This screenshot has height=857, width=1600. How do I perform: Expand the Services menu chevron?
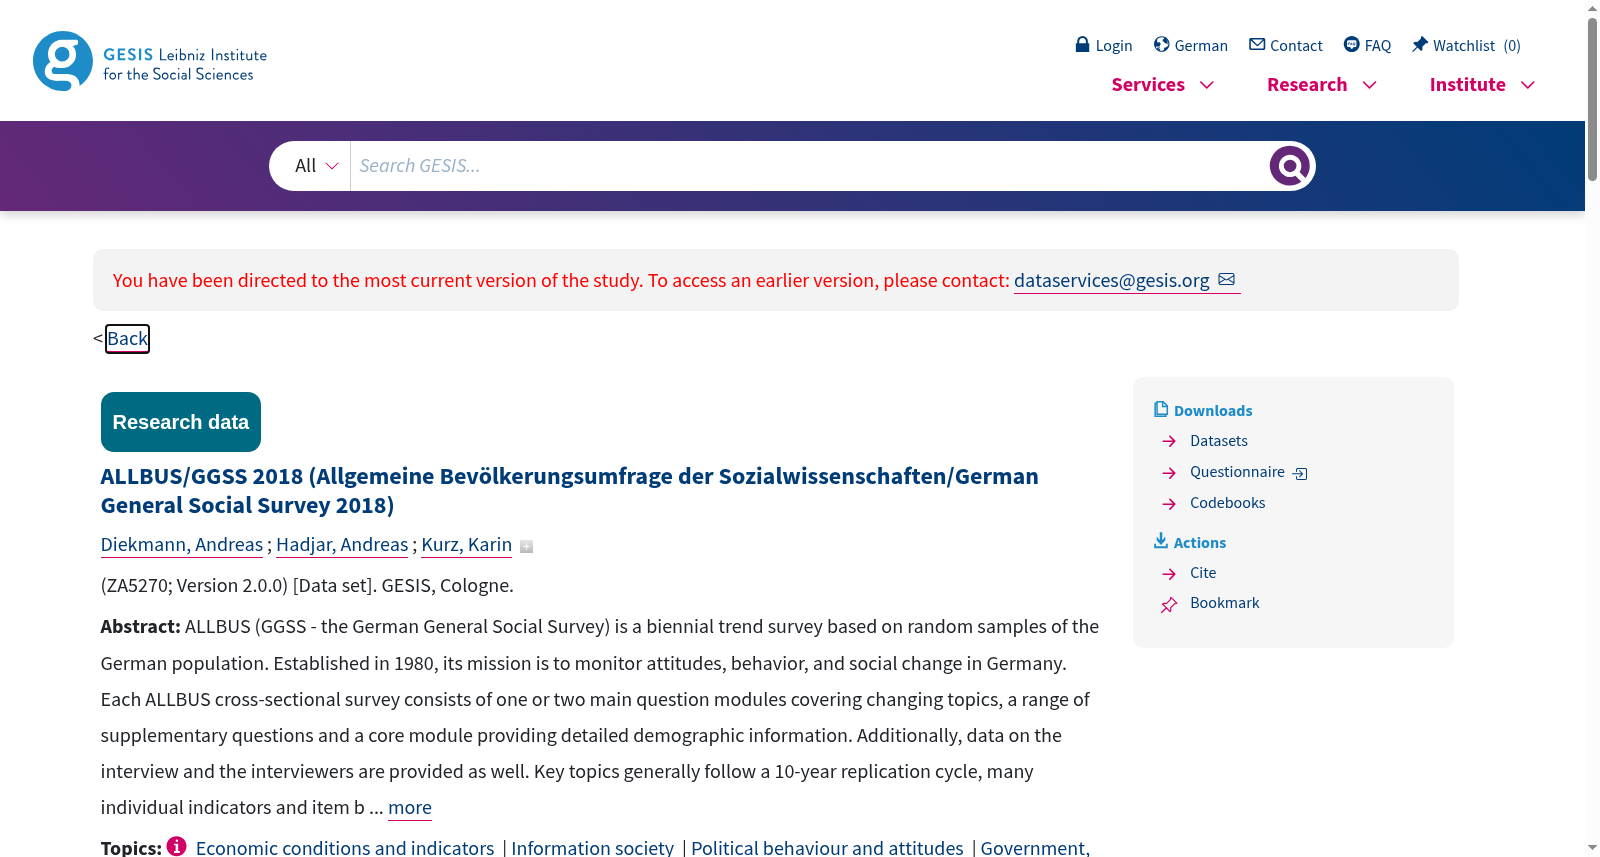1207,85
